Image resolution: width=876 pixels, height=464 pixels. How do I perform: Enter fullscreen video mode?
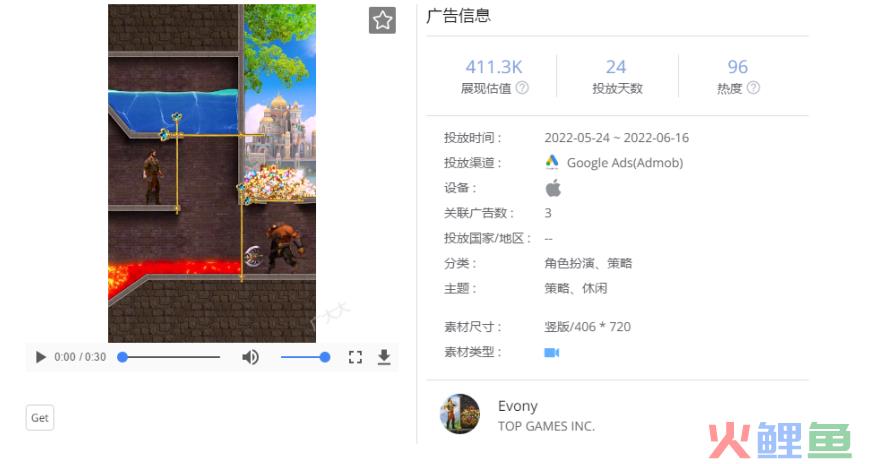tap(355, 357)
